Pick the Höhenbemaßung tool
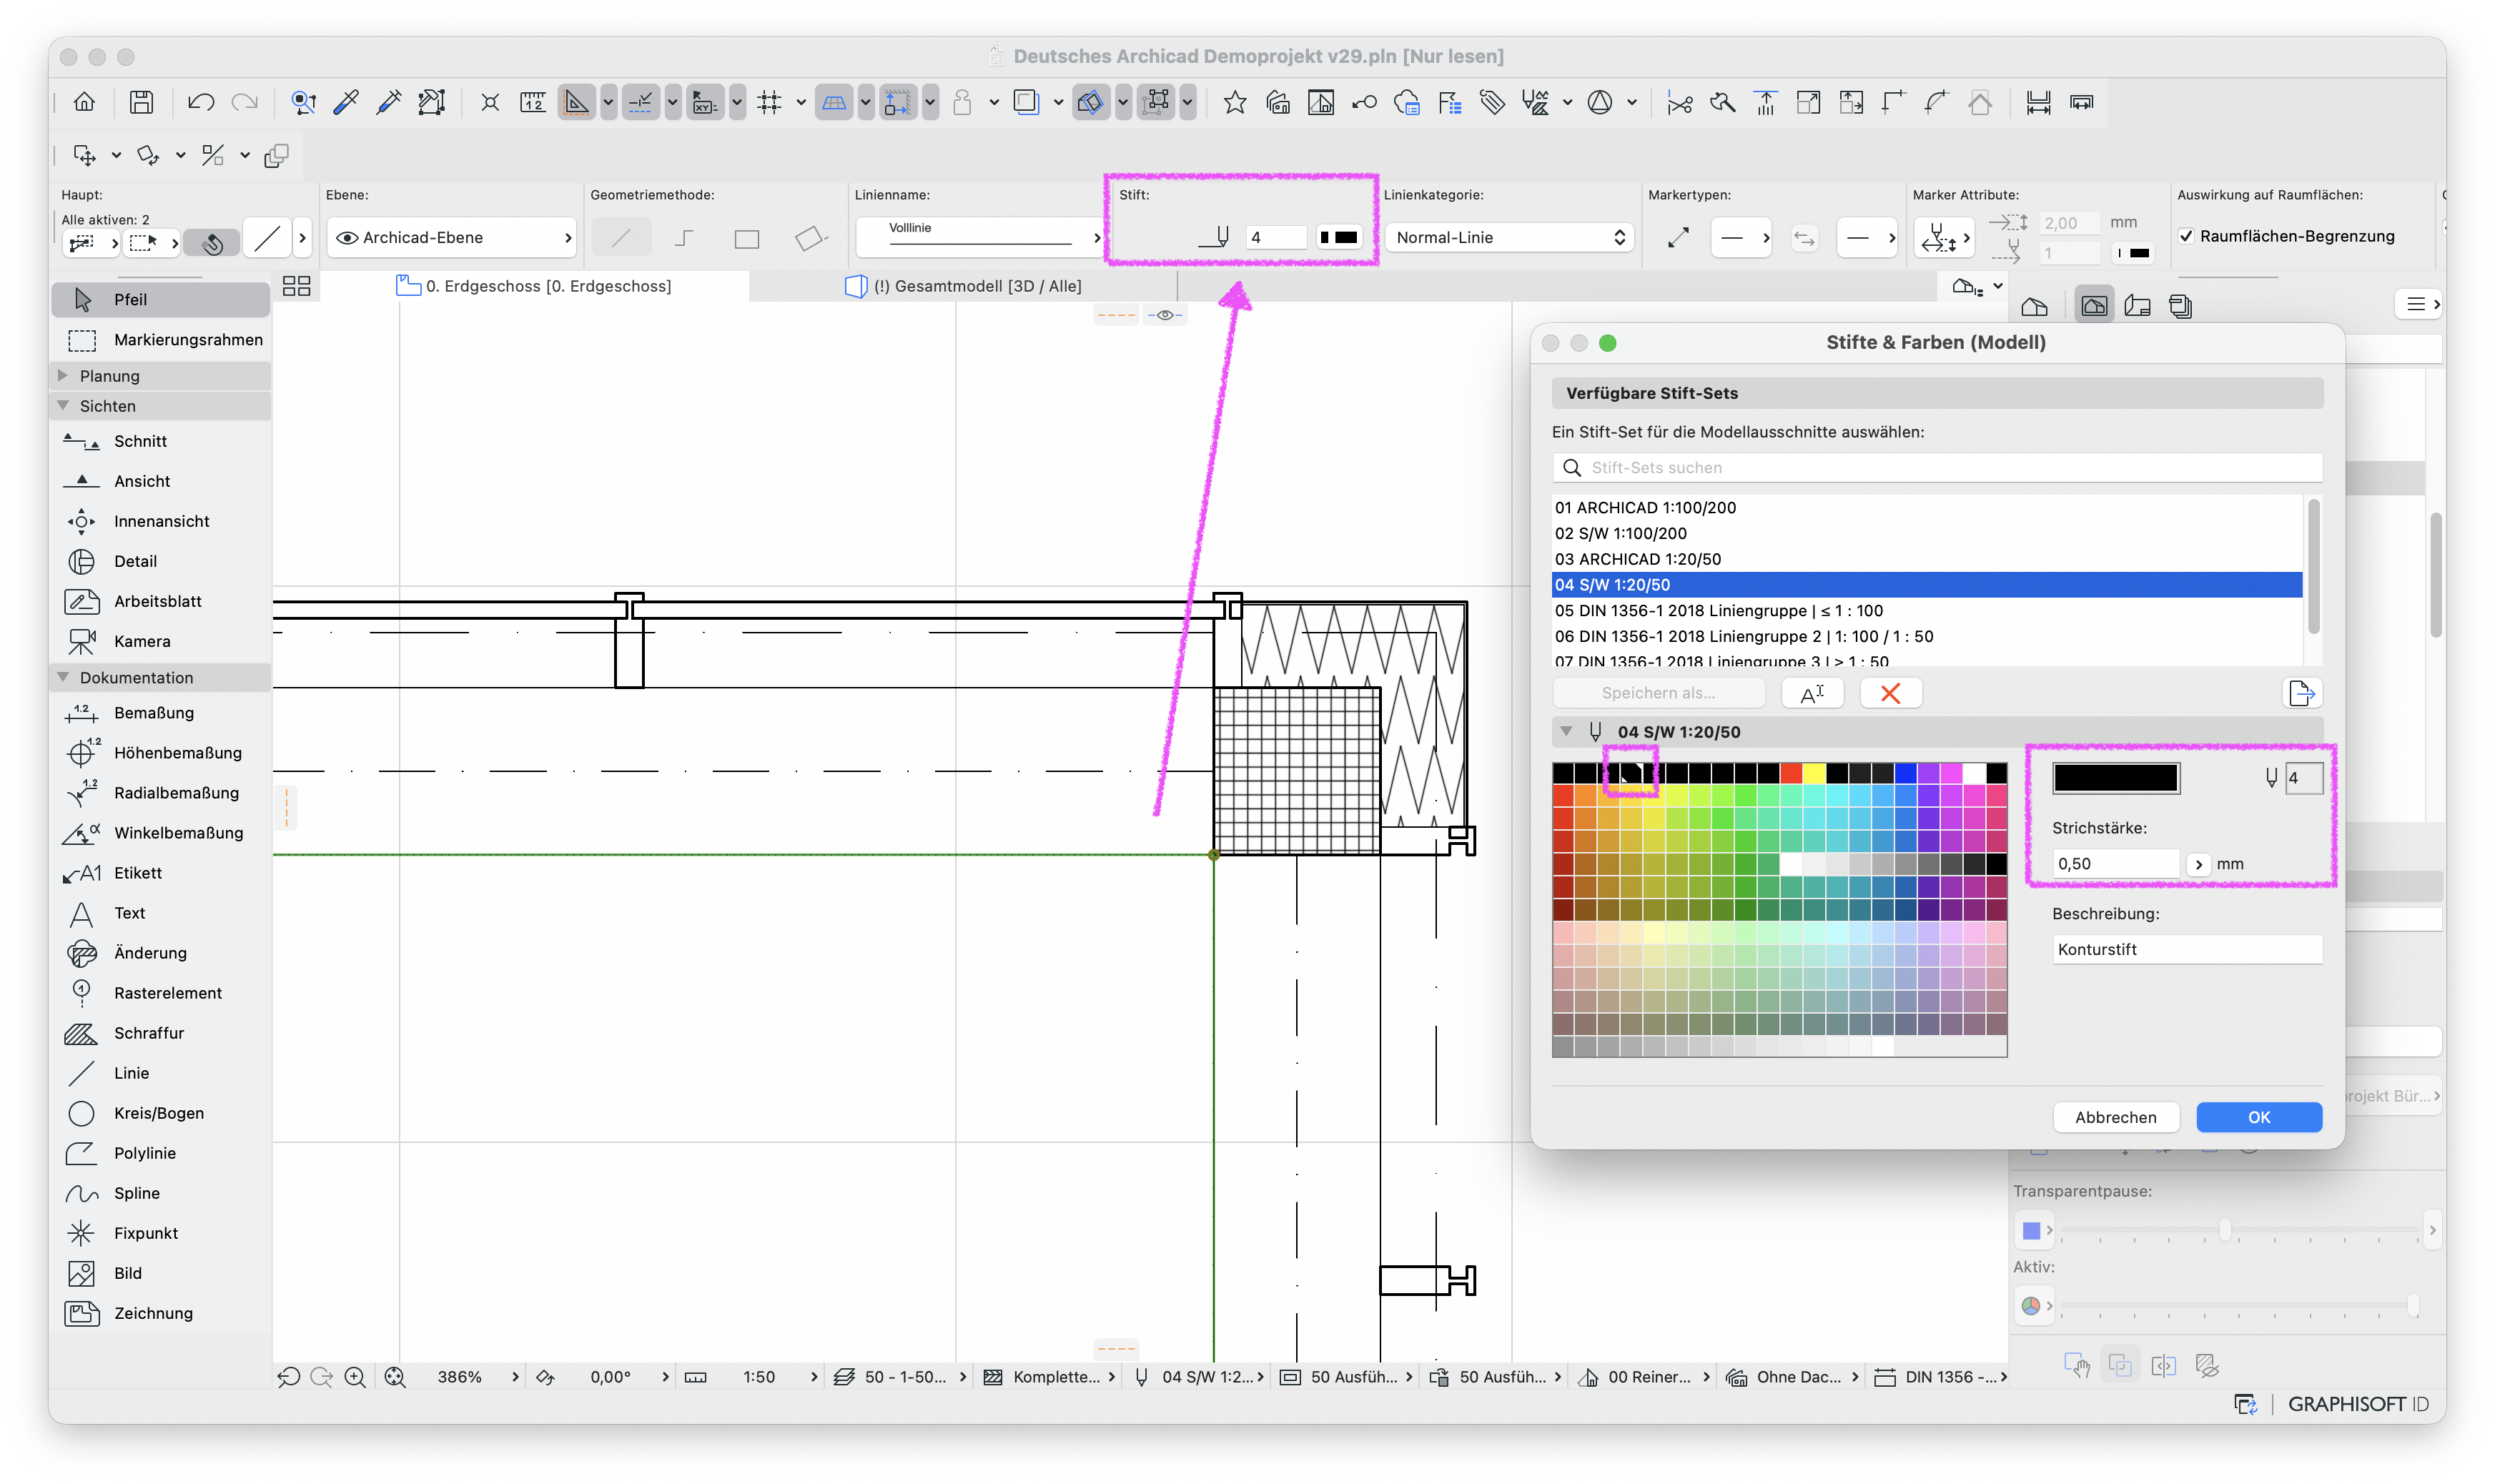 pyautogui.click(x=160, y=753)
